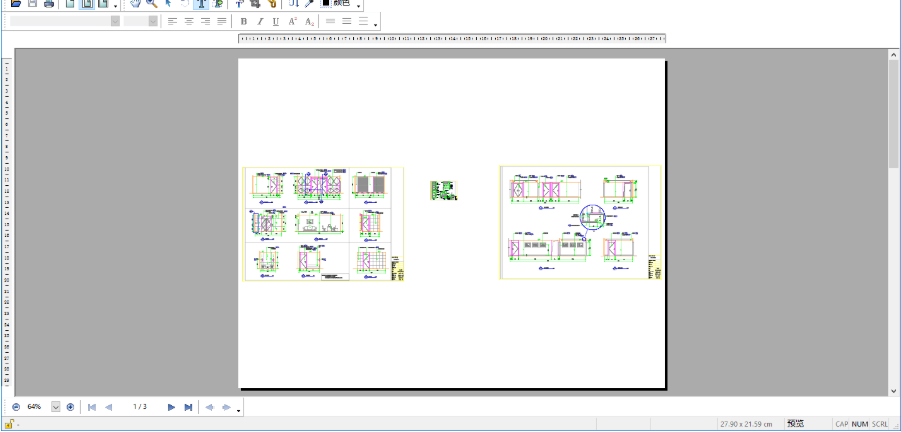The width and height of the screenshot is (901, 432).
Task: Zoom out with the minus button
Action: 16,407
